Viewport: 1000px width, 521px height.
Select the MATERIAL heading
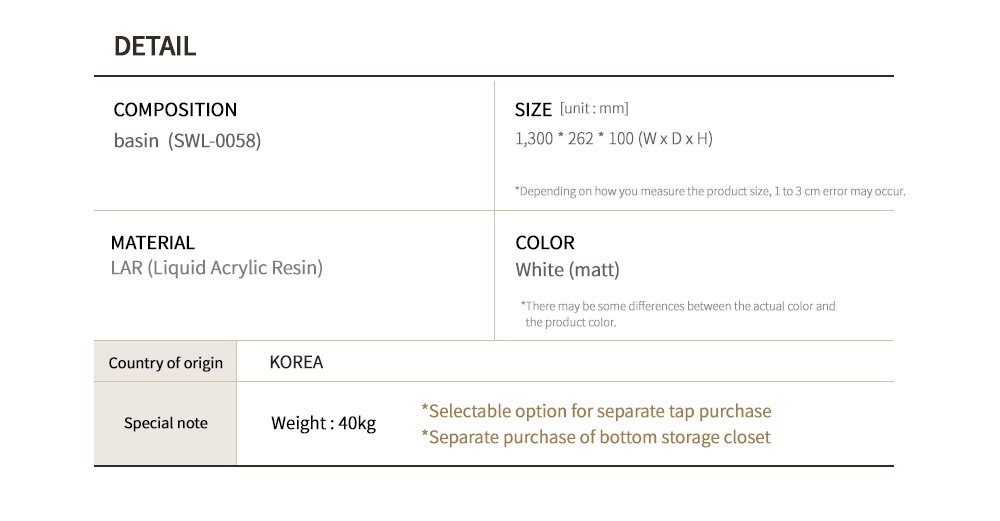(152, 243)
